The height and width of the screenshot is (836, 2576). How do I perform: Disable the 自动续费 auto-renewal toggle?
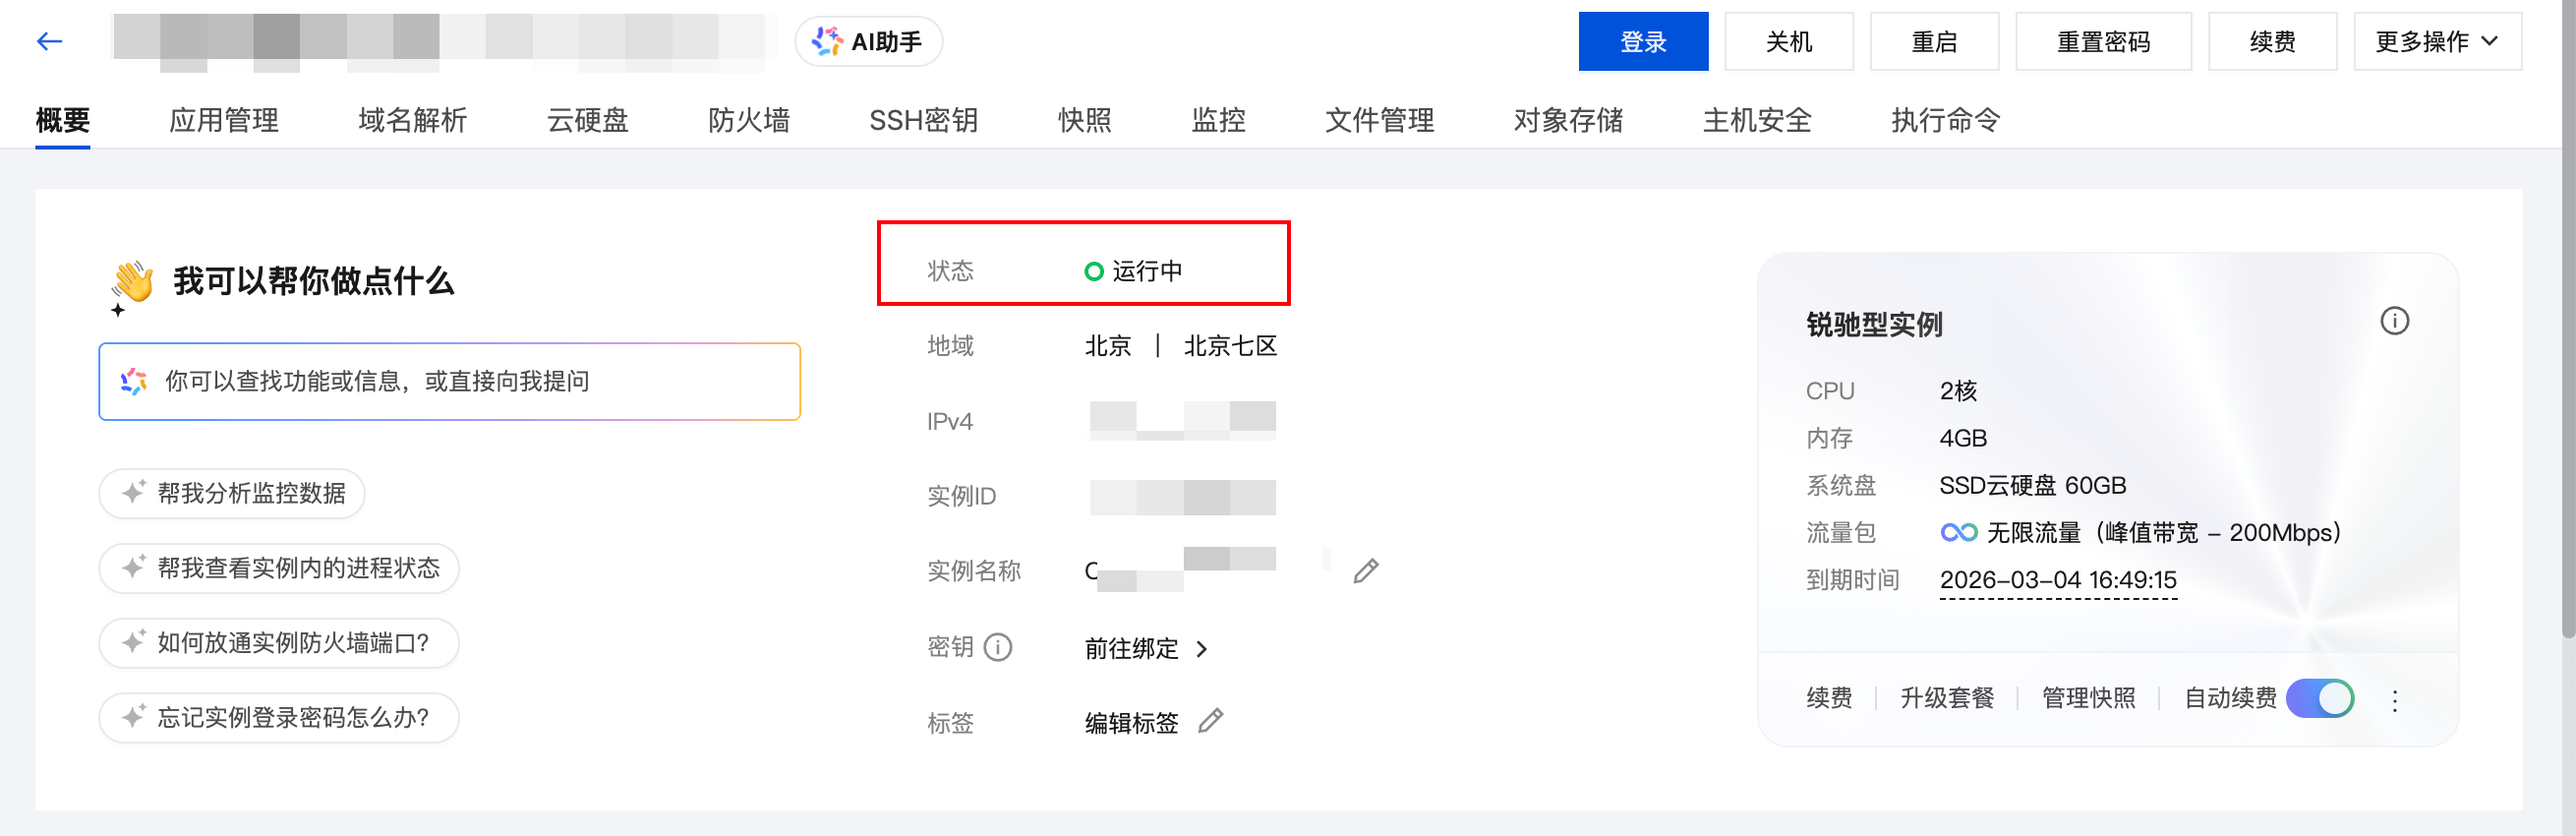coord(2320,699)
